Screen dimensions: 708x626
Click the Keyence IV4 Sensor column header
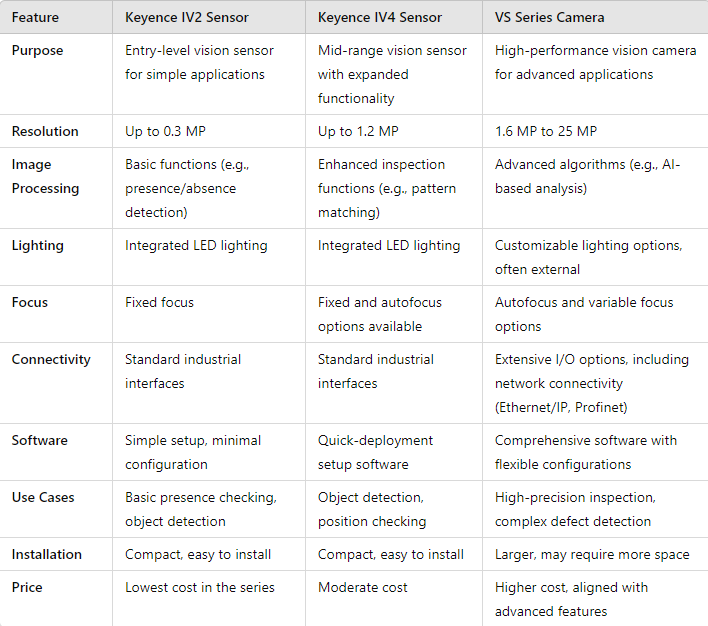tap(379, 17)
